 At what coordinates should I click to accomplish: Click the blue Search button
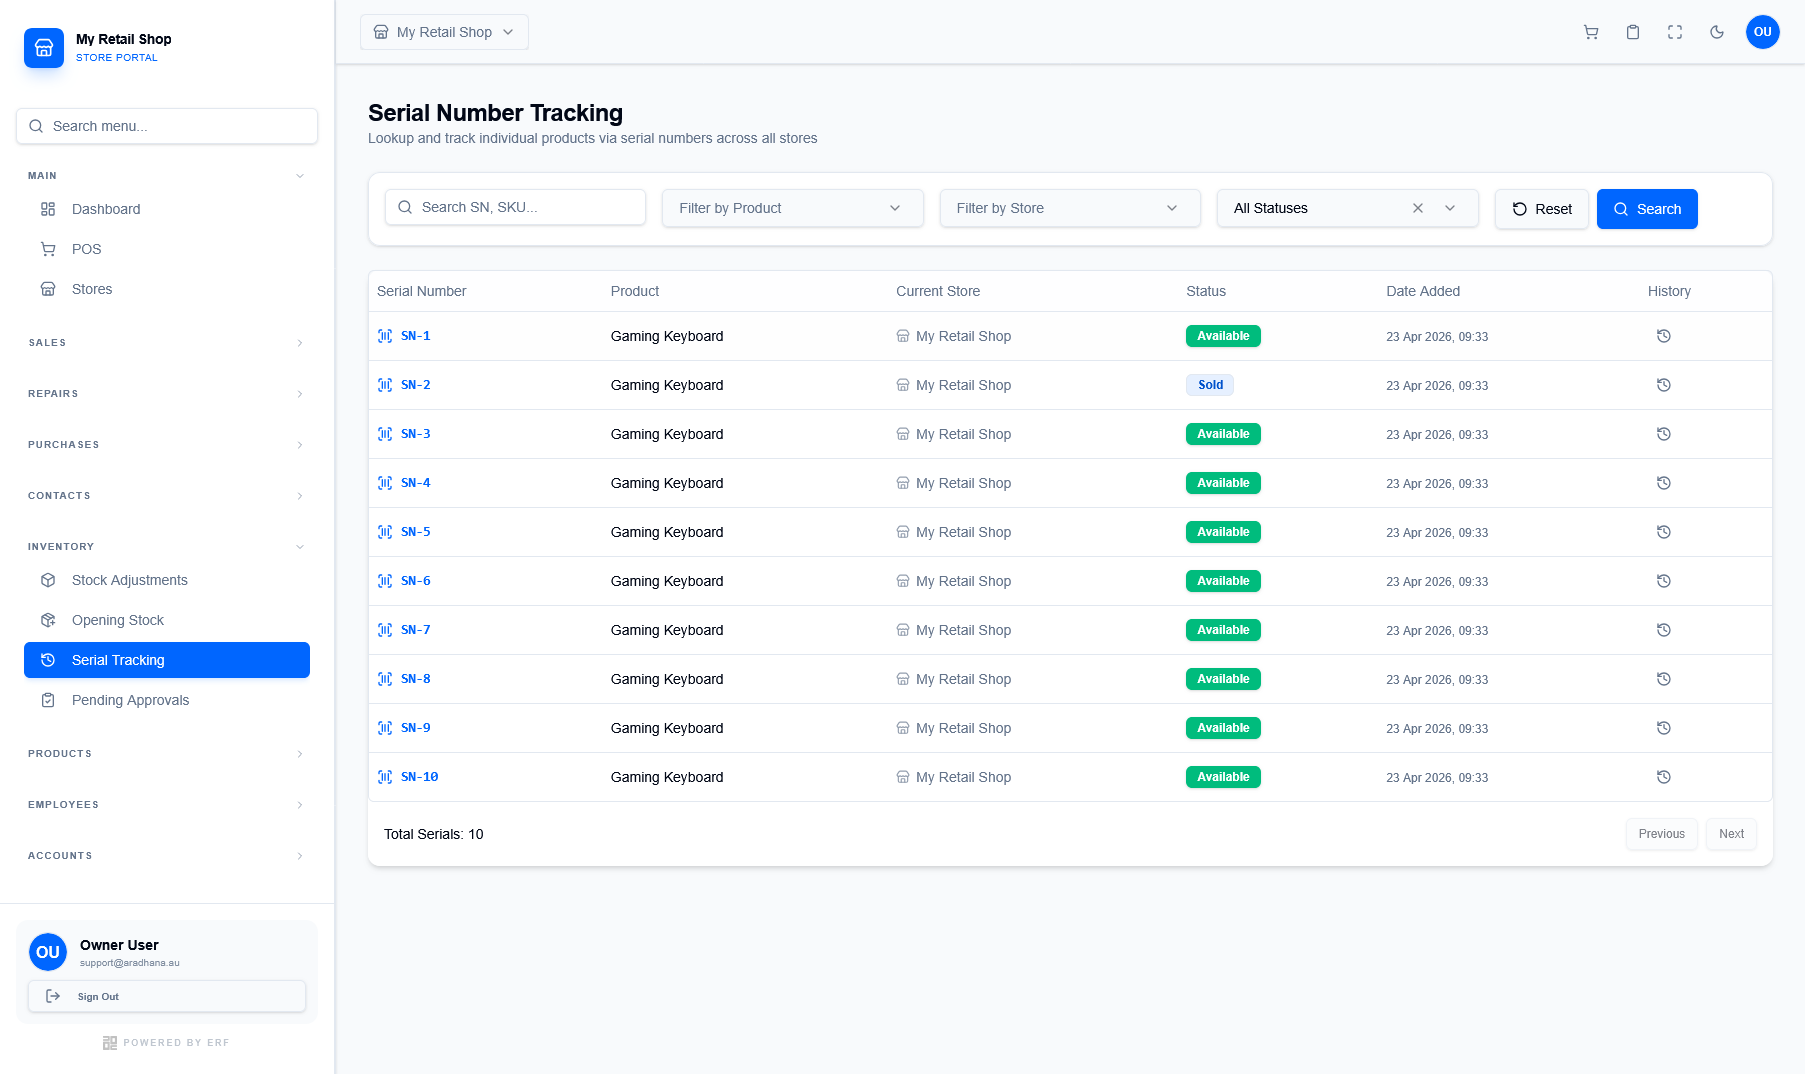pos(1647,209)
